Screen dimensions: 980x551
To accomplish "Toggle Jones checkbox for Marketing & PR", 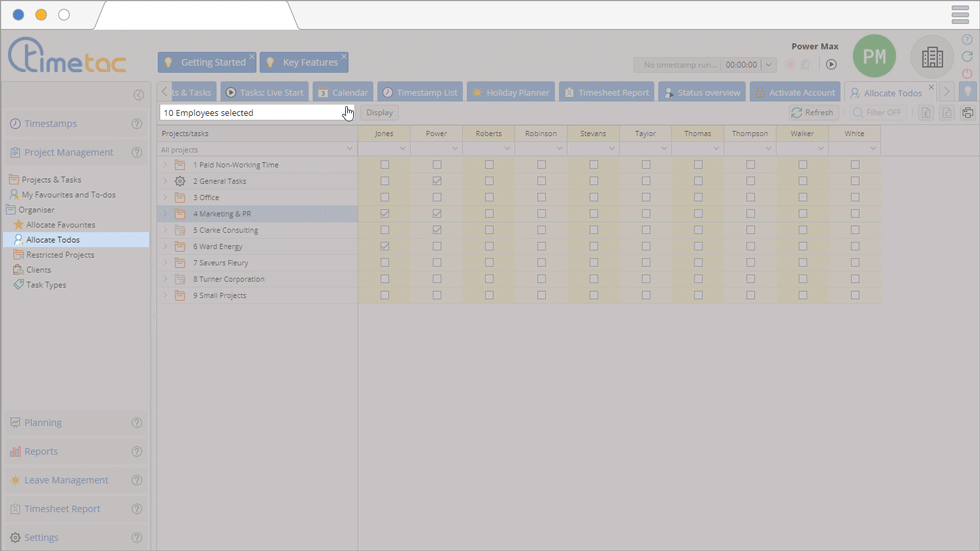I will tap(385, 214).
